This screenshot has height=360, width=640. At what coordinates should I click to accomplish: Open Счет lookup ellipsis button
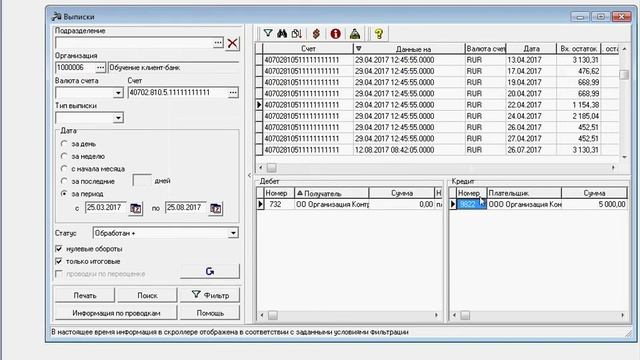click(x=233, y=93)
